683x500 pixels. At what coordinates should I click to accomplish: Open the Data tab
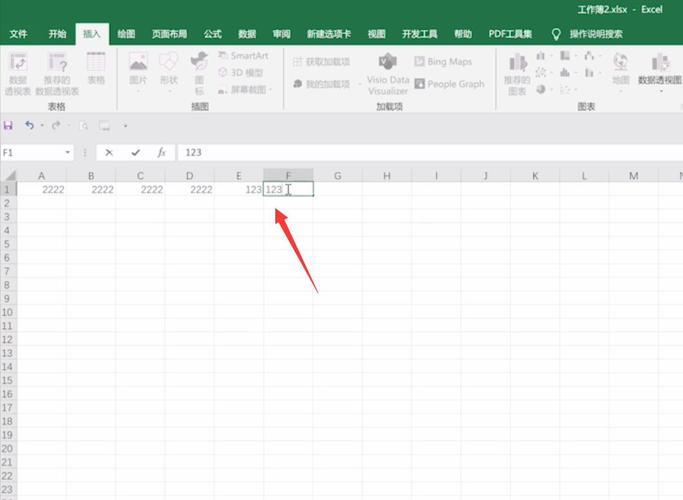(247, 34)
